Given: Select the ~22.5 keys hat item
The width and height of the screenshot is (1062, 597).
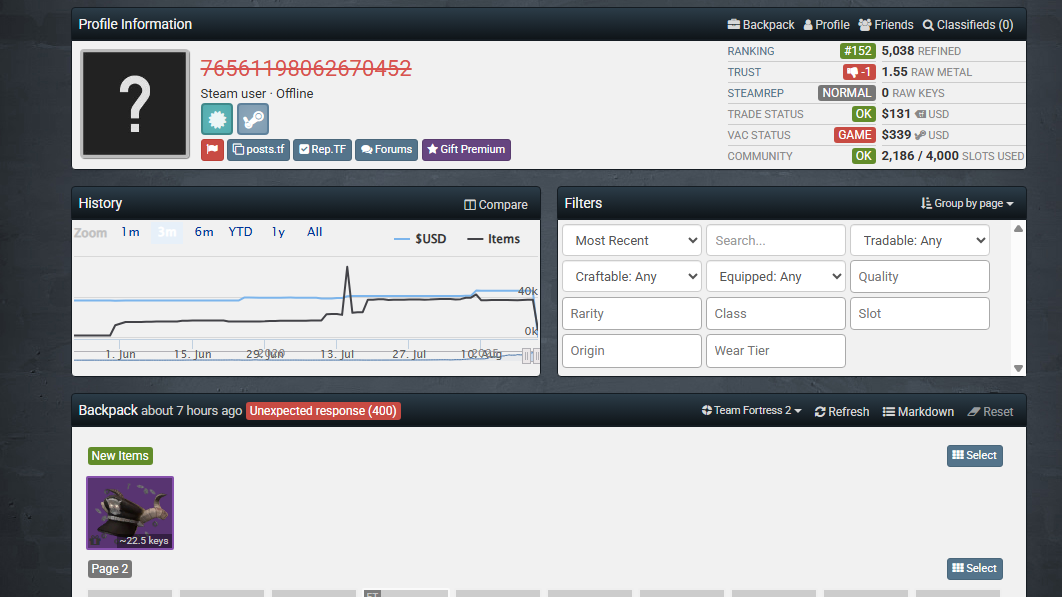Looking at the screenshot, I should (x=130, y=513).
